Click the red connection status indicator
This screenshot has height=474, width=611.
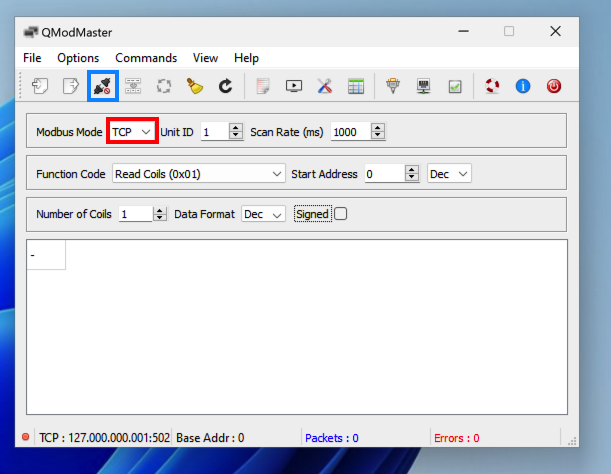tap(26, 437)
